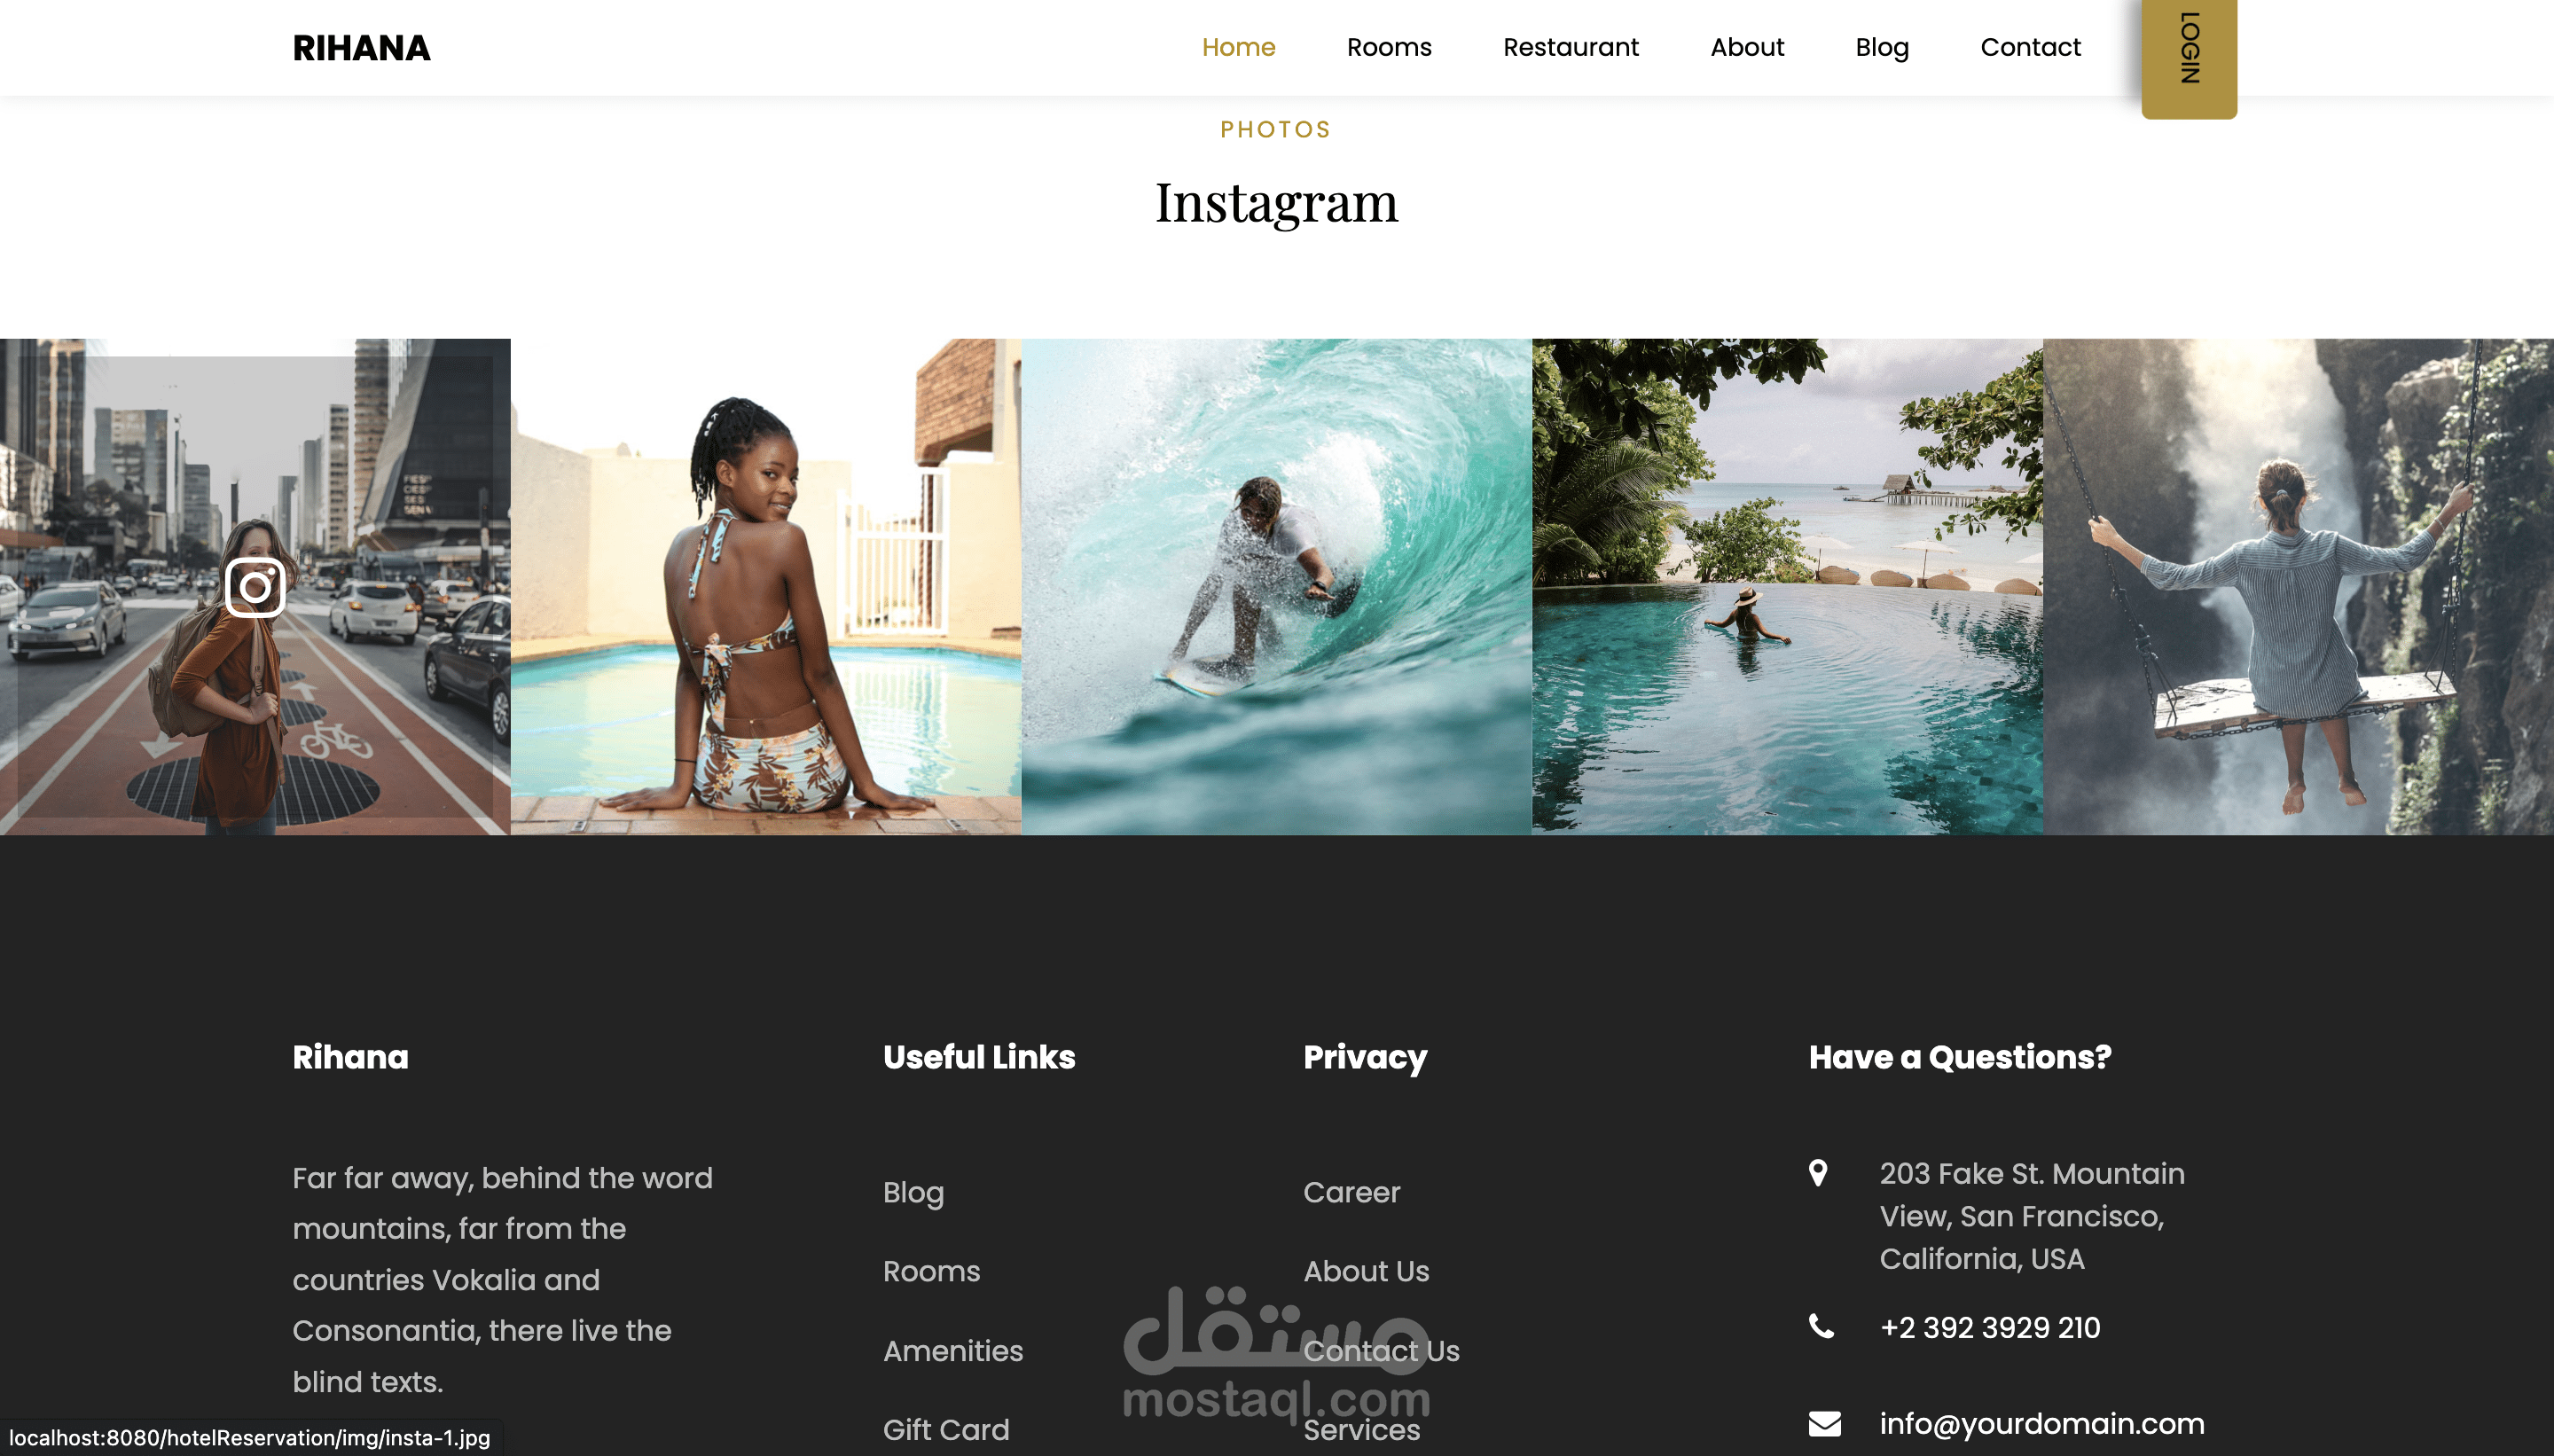This screenshot has height=1456, width=2554.
Task: Follow the Career link under Privacy
Action: coord(1351,1192)
